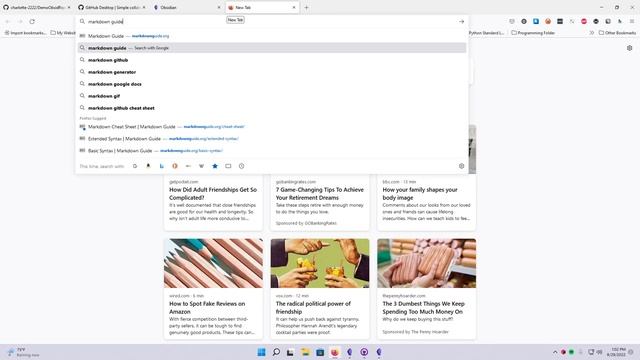Search this time with Google icon

coord(135,166)
